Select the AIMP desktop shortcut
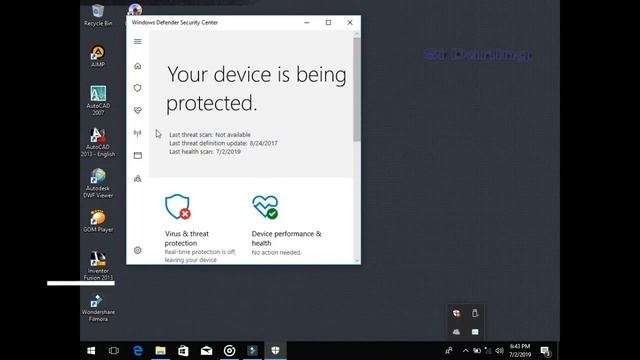This screenshot has height=360, width=640. coord(98,56)
